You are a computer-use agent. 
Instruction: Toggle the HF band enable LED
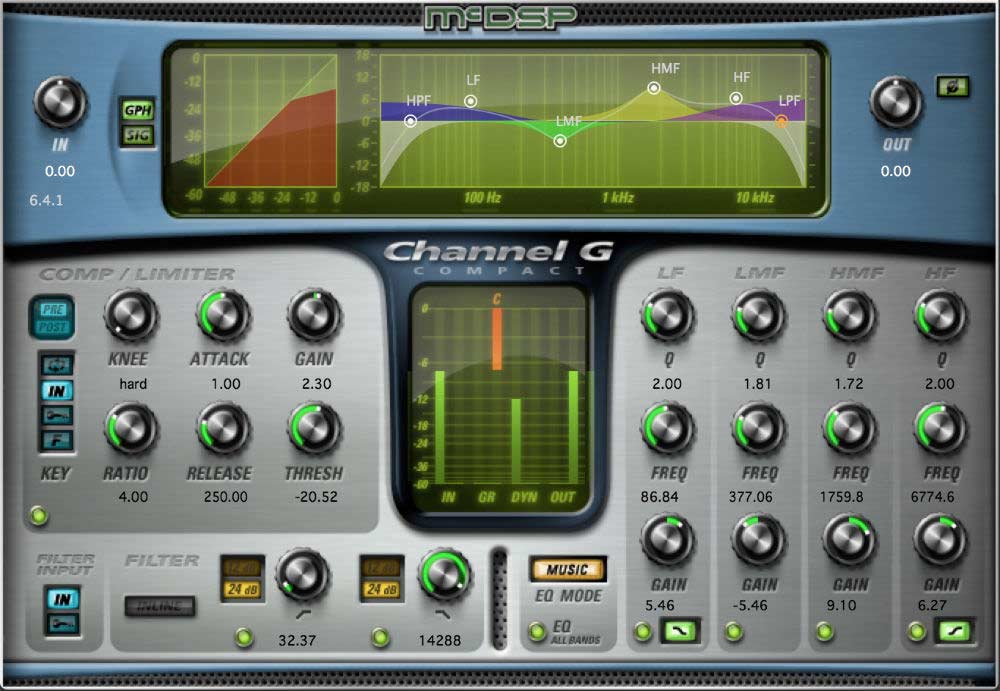(x=917, y=632)
